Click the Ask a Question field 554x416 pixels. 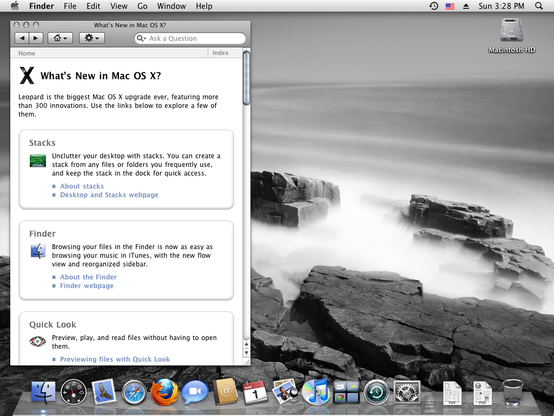(190, 38)
